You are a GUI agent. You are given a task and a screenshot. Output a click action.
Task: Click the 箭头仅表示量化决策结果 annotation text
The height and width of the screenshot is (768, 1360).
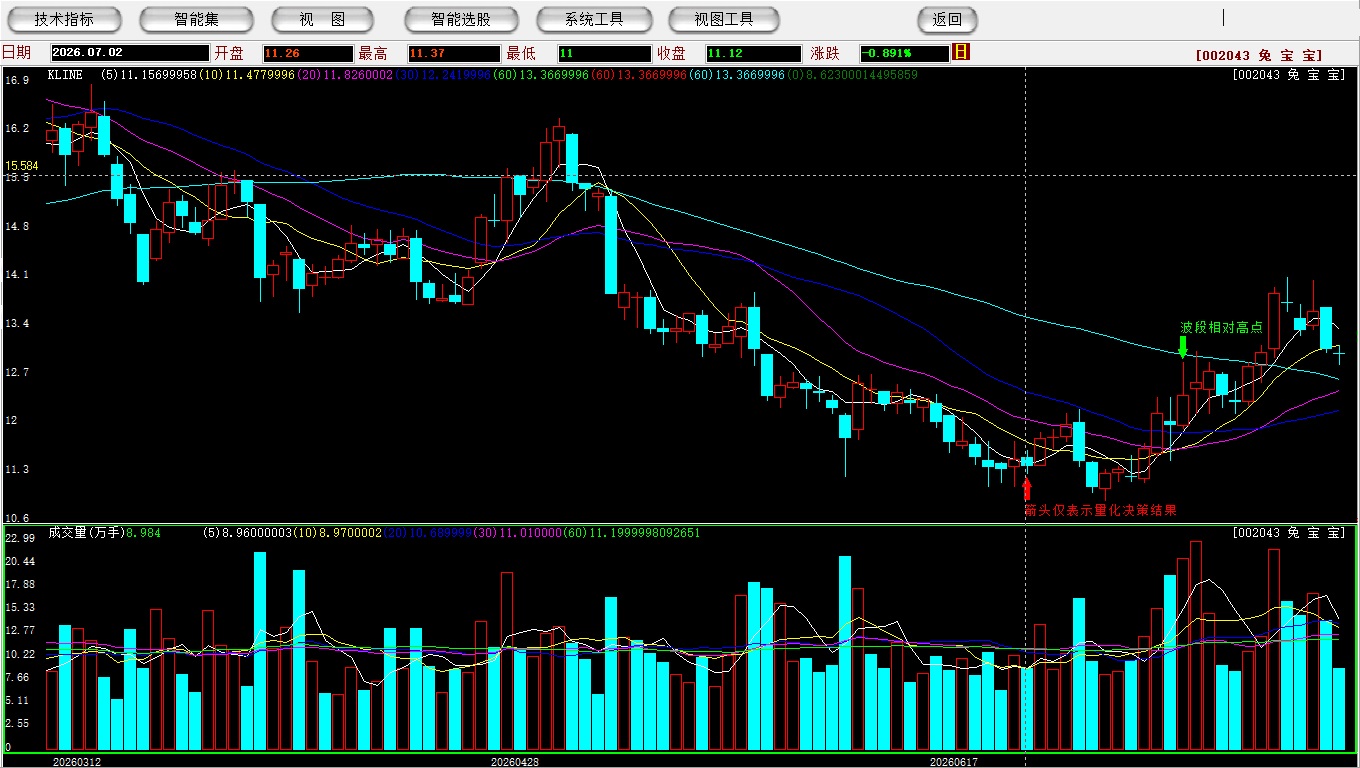(x=1100, y=510)
